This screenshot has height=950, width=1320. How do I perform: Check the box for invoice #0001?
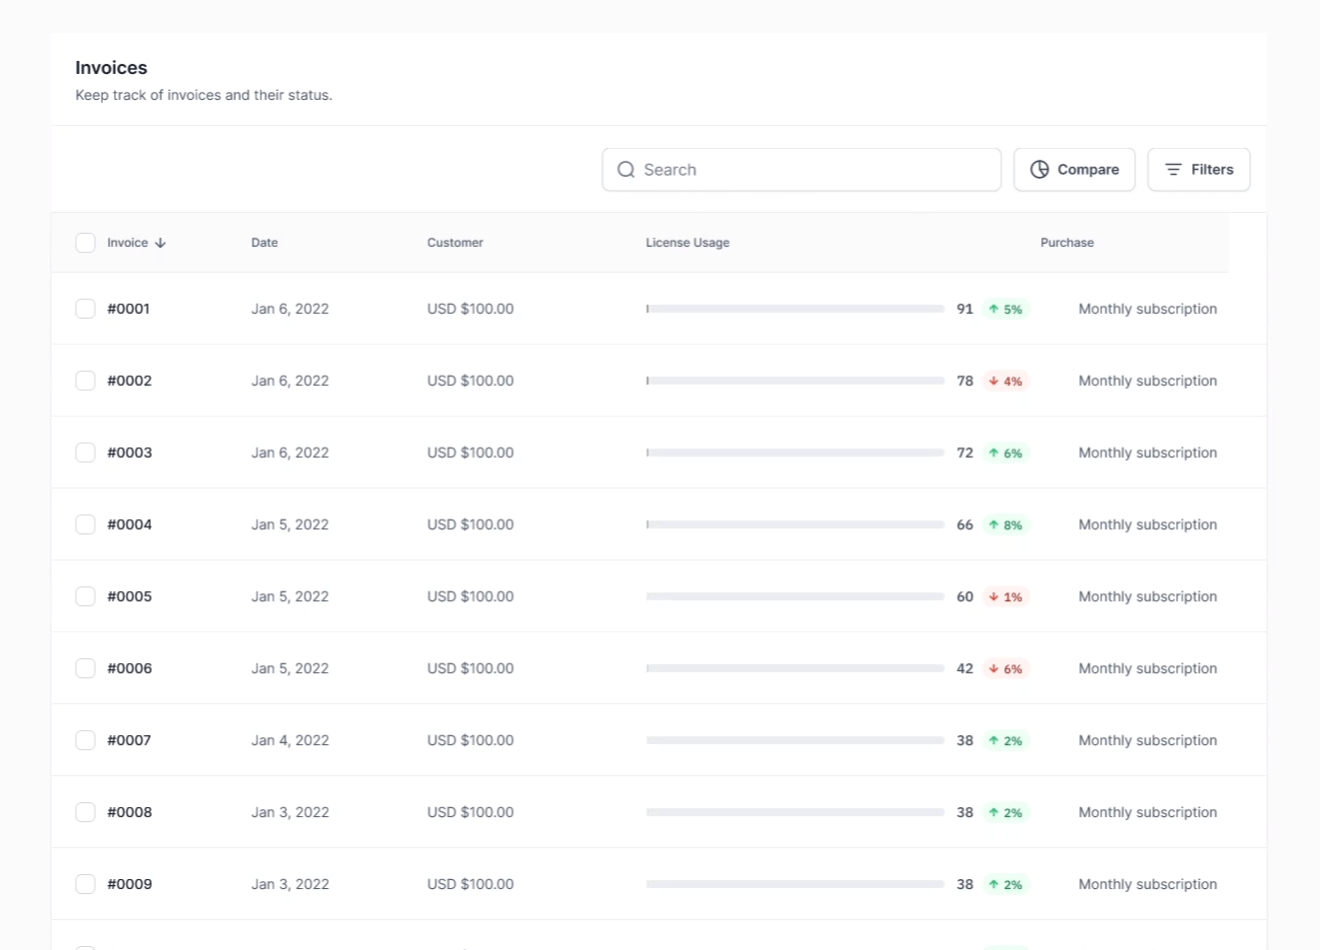pyautogui.click(x=86, y=309)
